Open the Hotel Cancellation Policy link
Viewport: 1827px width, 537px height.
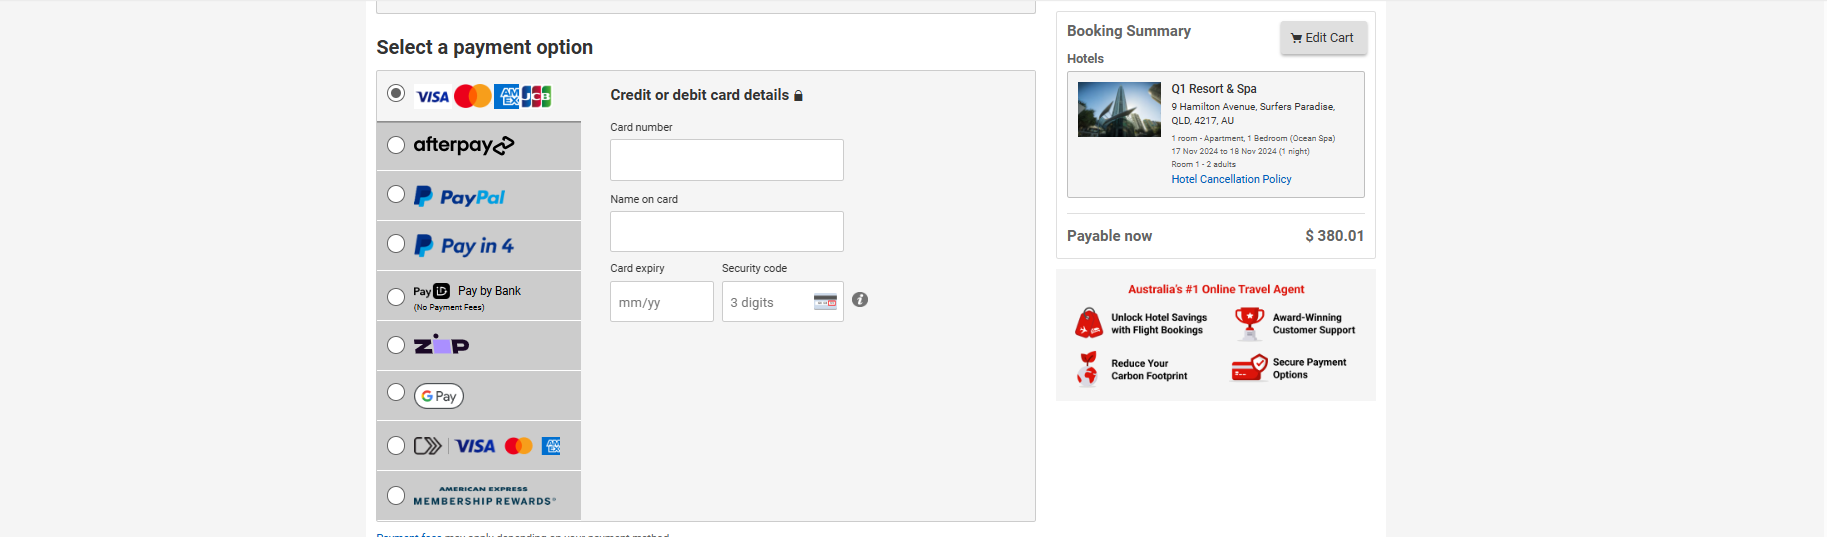(x=1231, y=180)
